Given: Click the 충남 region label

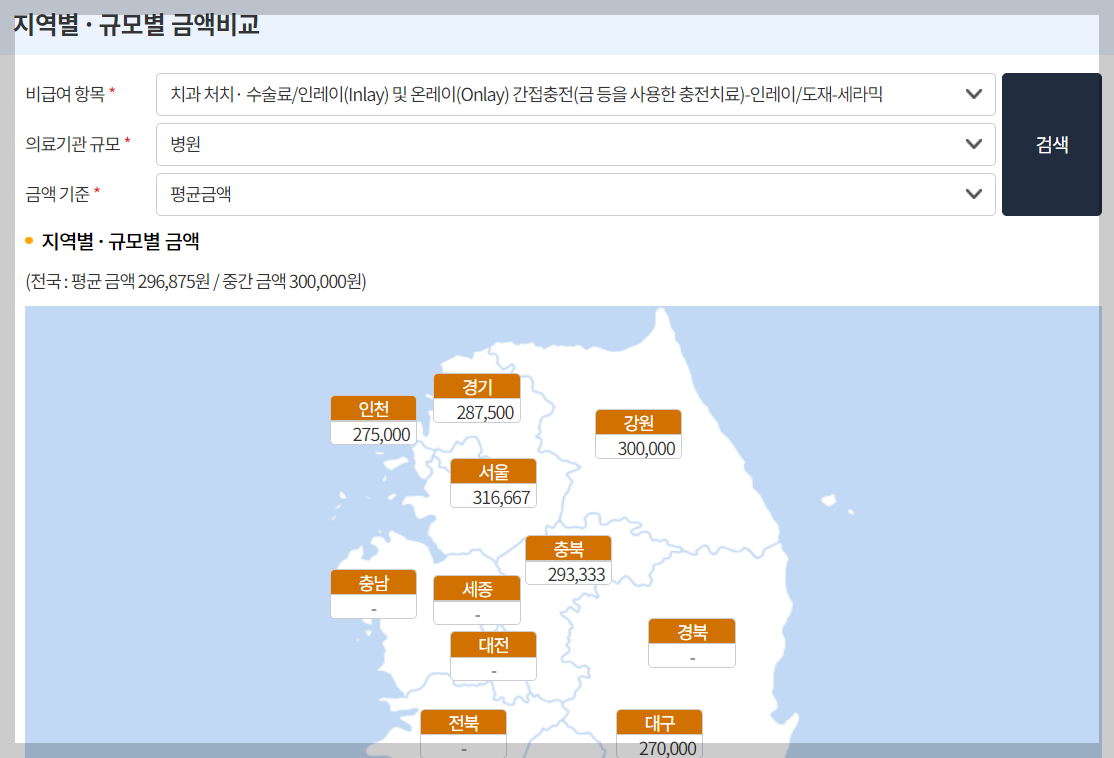Looking at the screenshot, I should coord(373,594).
